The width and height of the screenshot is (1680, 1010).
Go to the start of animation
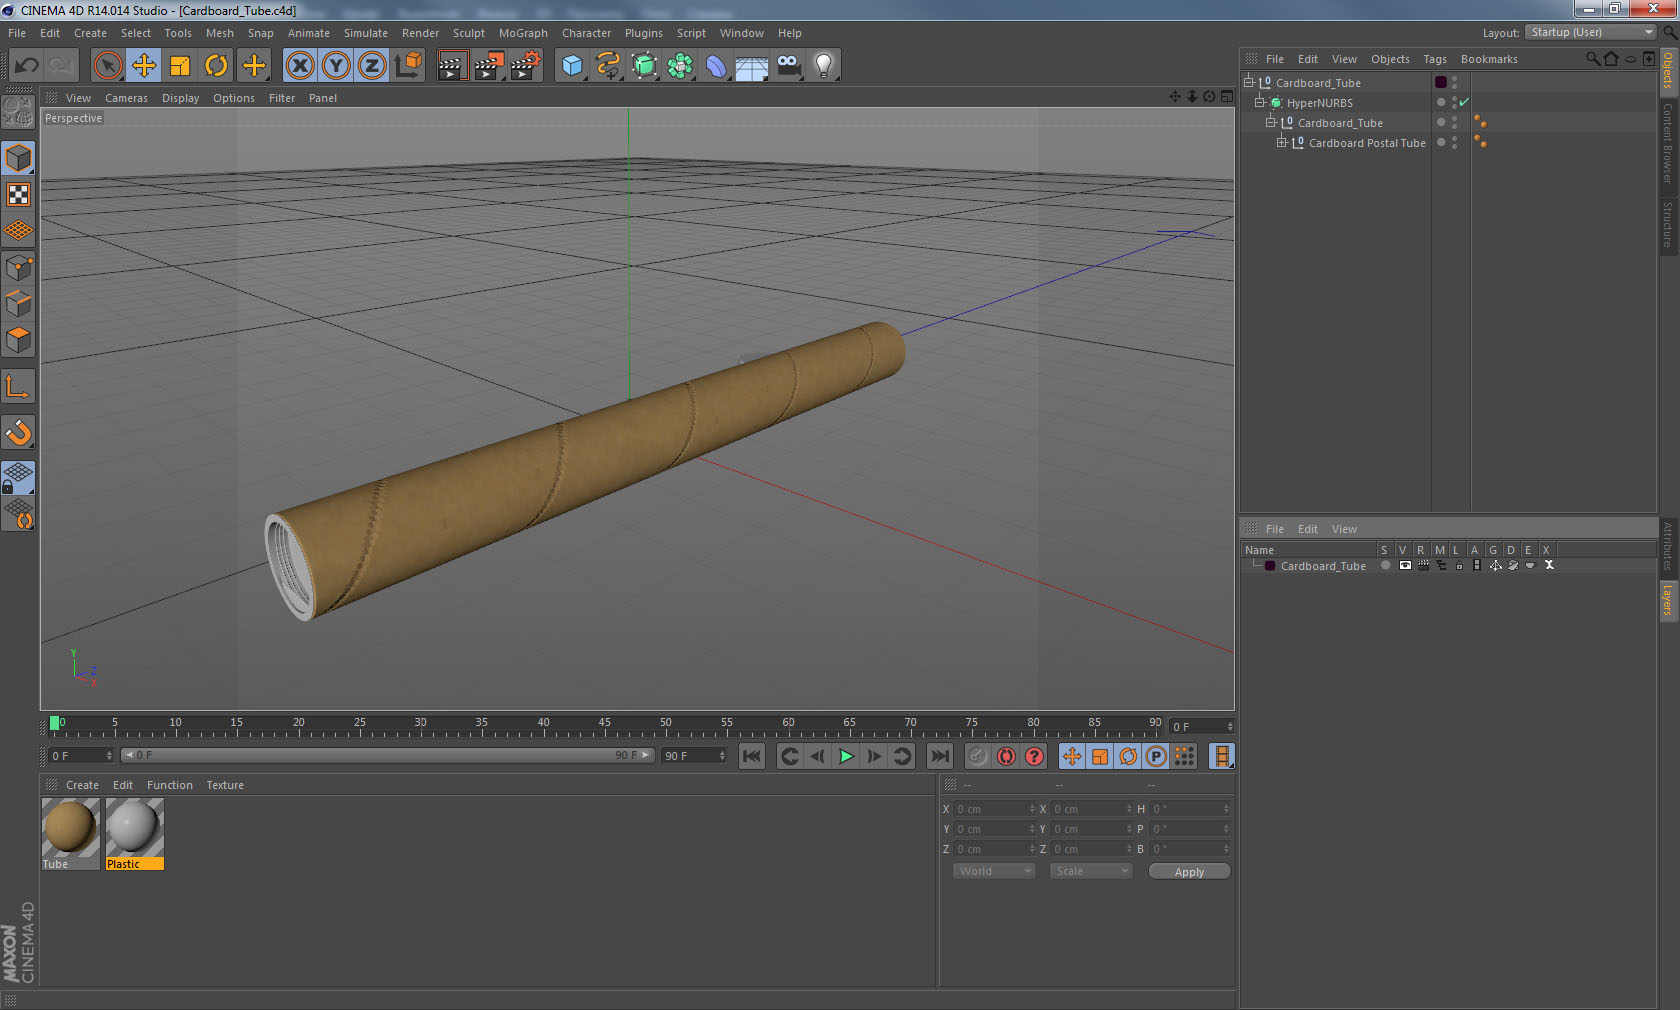[752, 756]
